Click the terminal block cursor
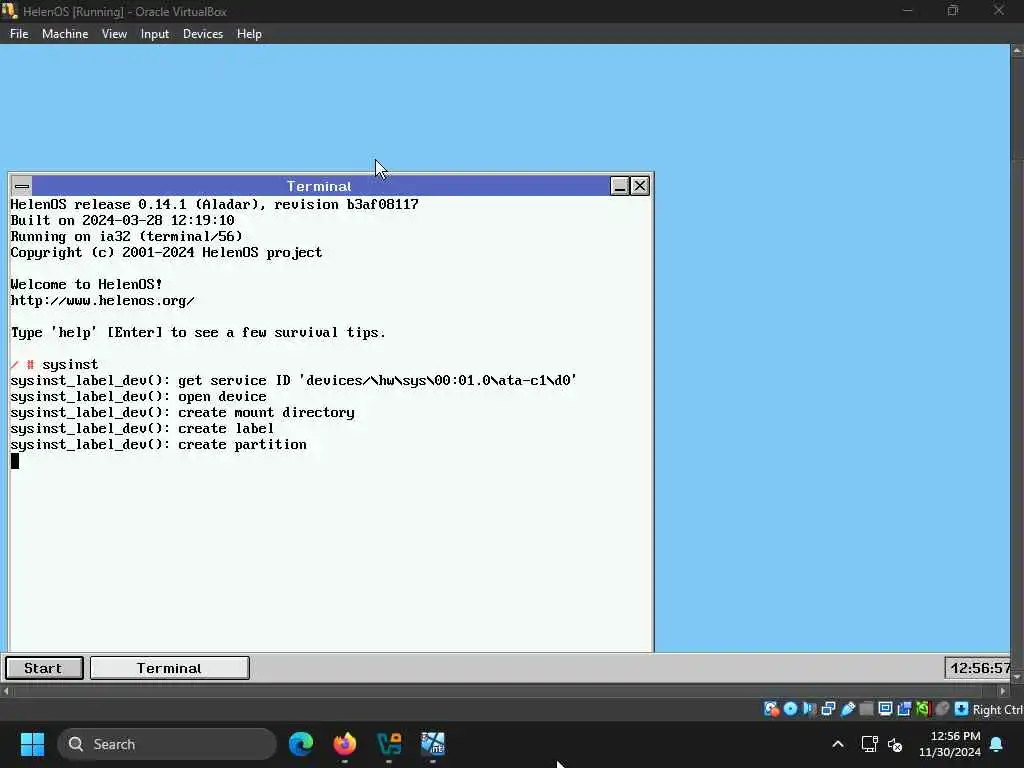The width and height of the screenshot is (1024, 768). pyautogui.click(x=15, y=461)
